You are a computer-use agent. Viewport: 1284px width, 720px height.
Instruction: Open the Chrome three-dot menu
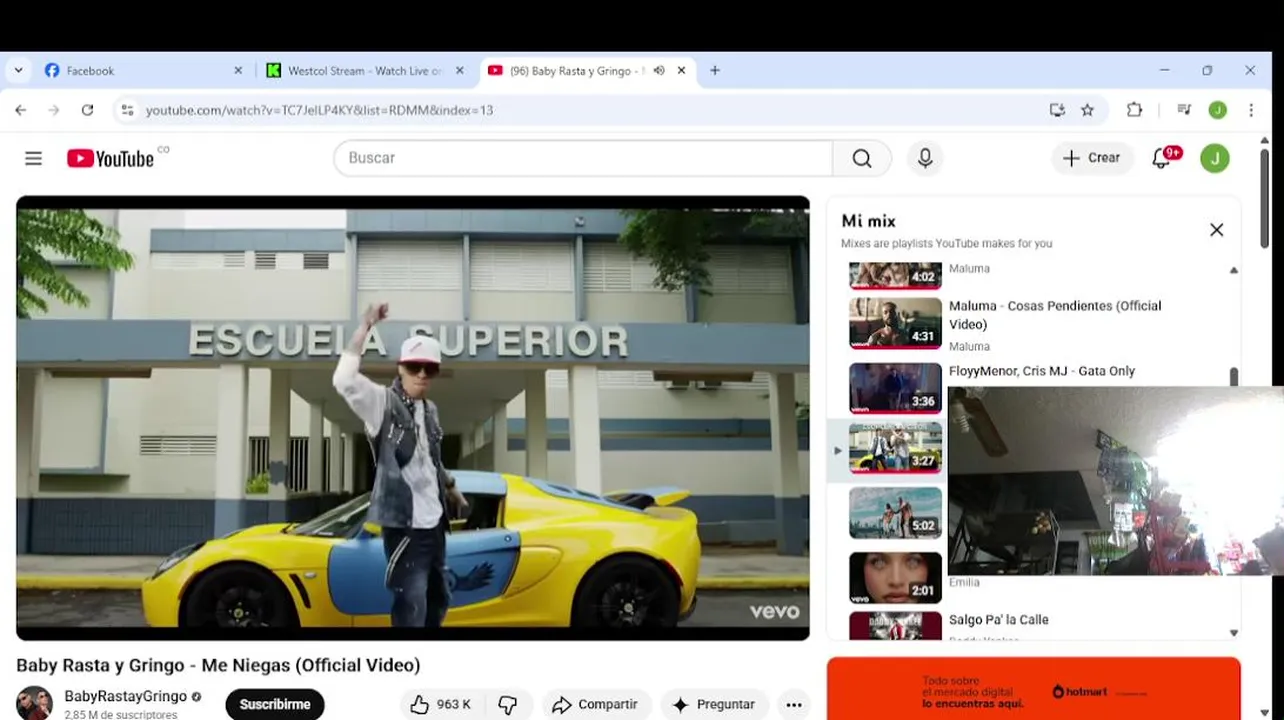click(1251, 110)
